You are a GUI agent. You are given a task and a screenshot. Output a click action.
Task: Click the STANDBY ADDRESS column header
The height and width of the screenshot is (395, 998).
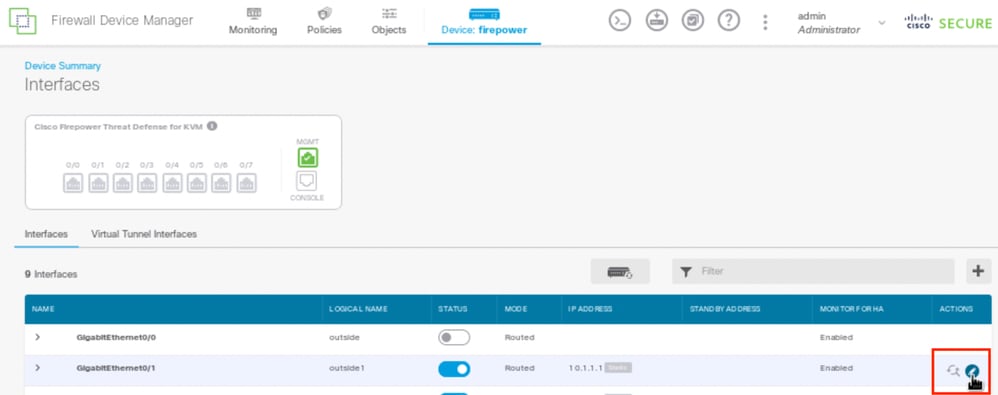pos(725,309)
